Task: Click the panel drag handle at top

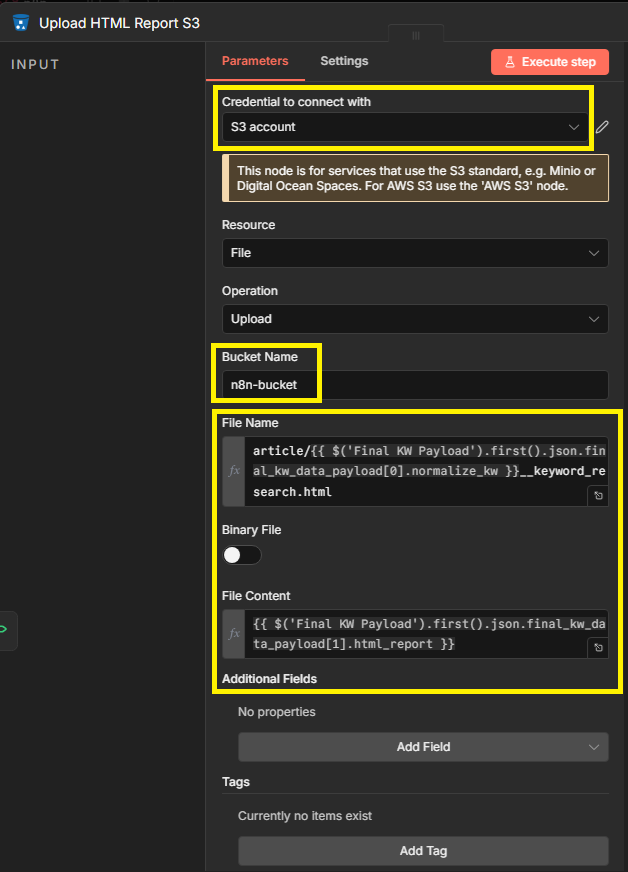Action: point(416,36)
